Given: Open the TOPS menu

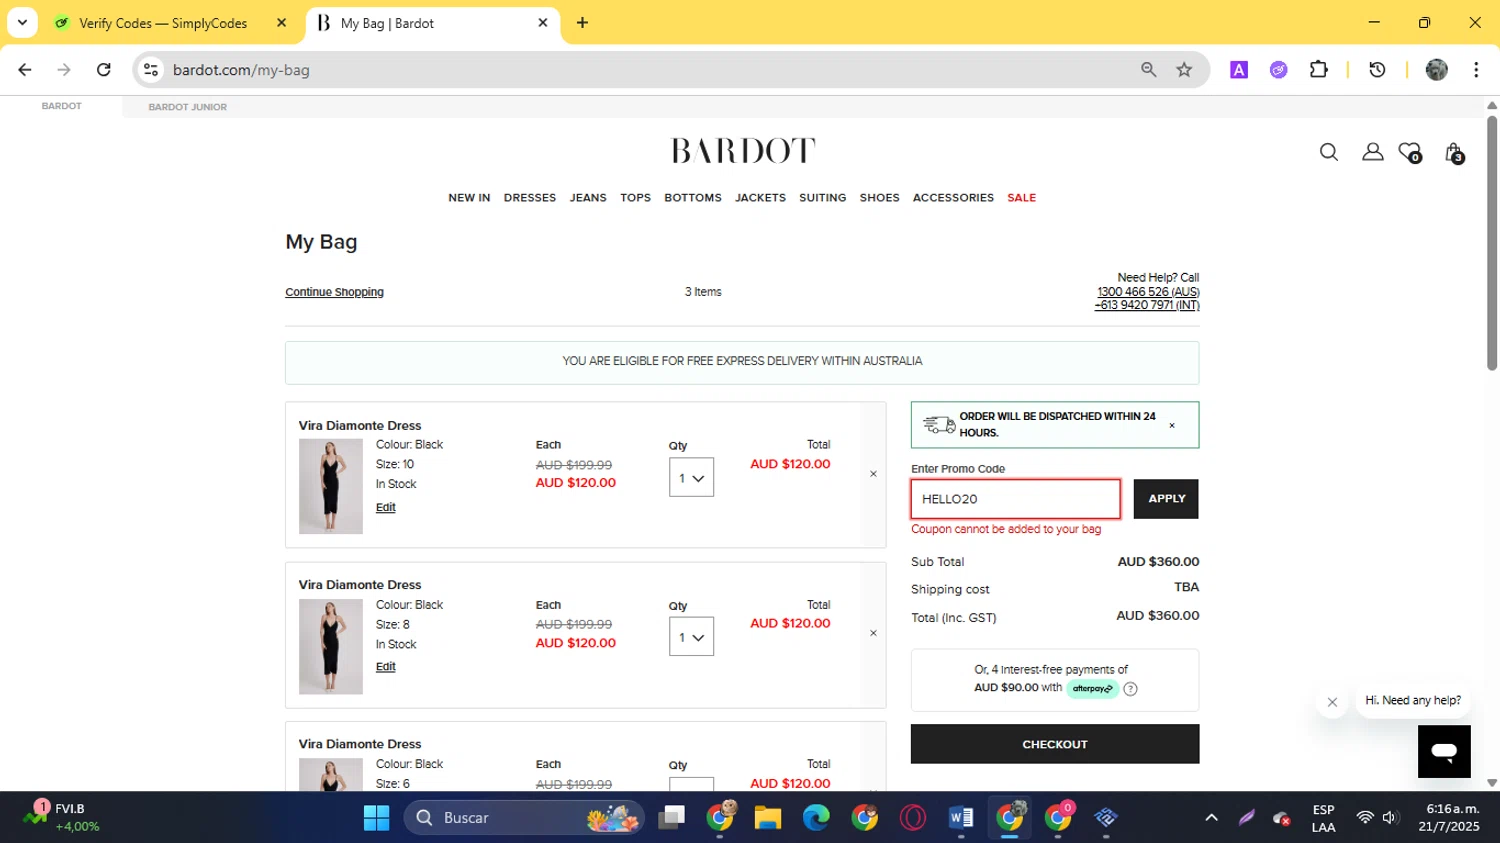Looking at the screenshot, I should 635,198.
